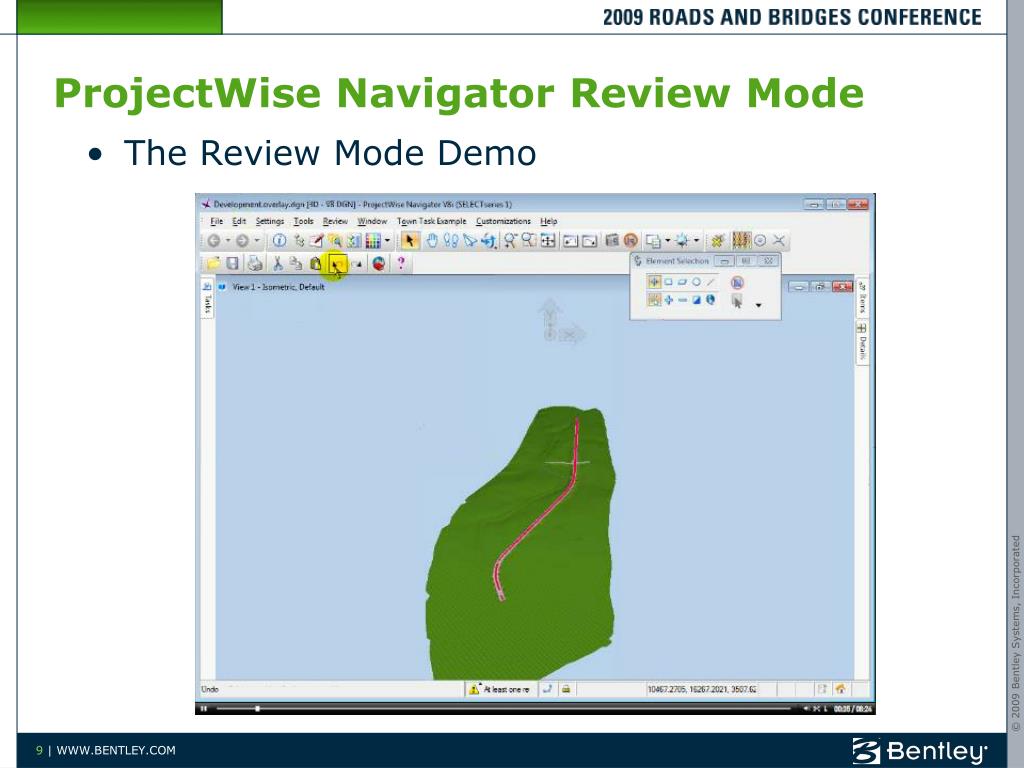Click the orange circular icon in toolbar
Viewport: 1024px width, 768px height.
click(630, 241)
